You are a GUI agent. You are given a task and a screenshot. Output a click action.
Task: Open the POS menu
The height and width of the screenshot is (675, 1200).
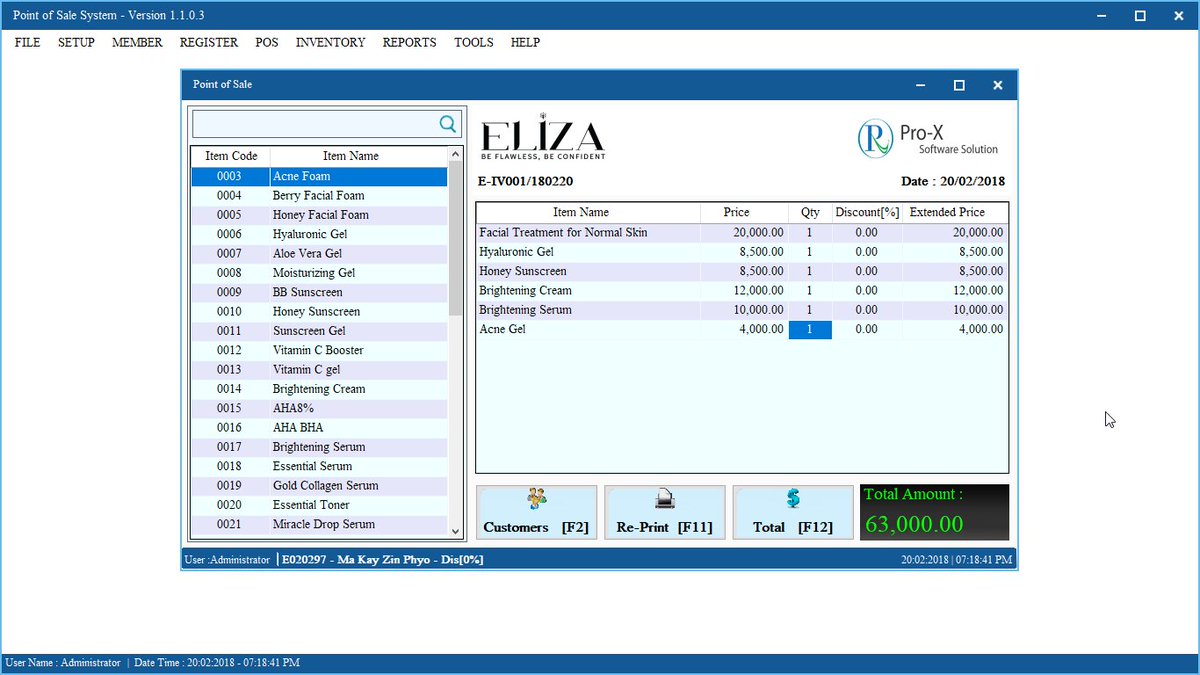point(267,43)
